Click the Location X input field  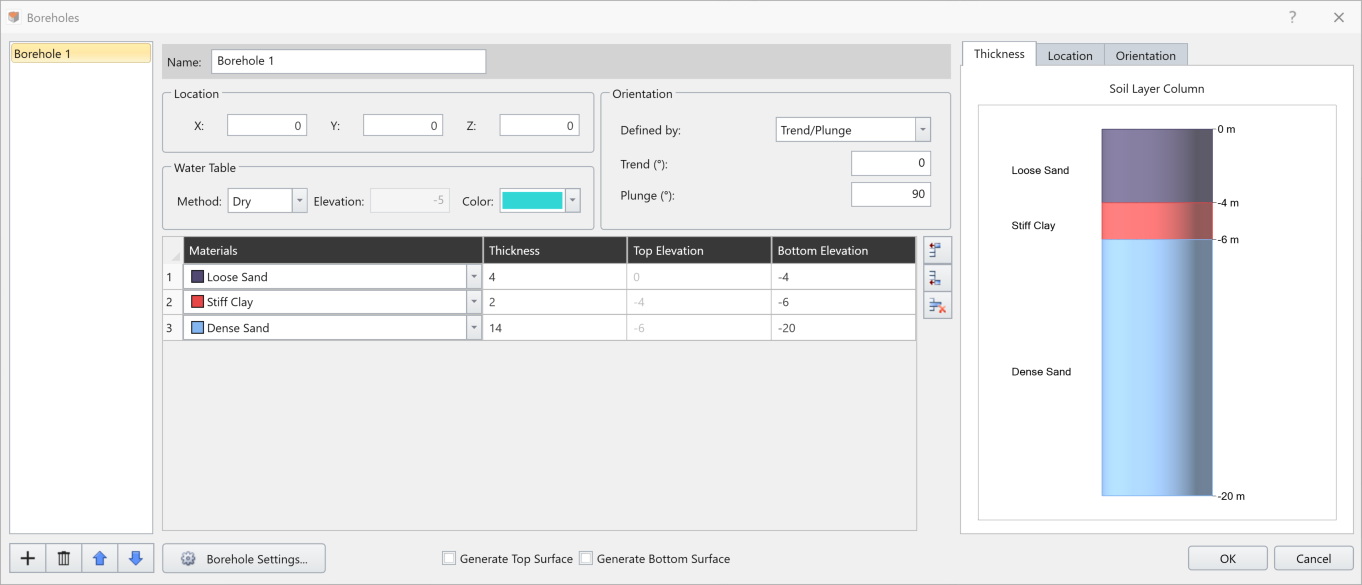[x=267, y=126]
